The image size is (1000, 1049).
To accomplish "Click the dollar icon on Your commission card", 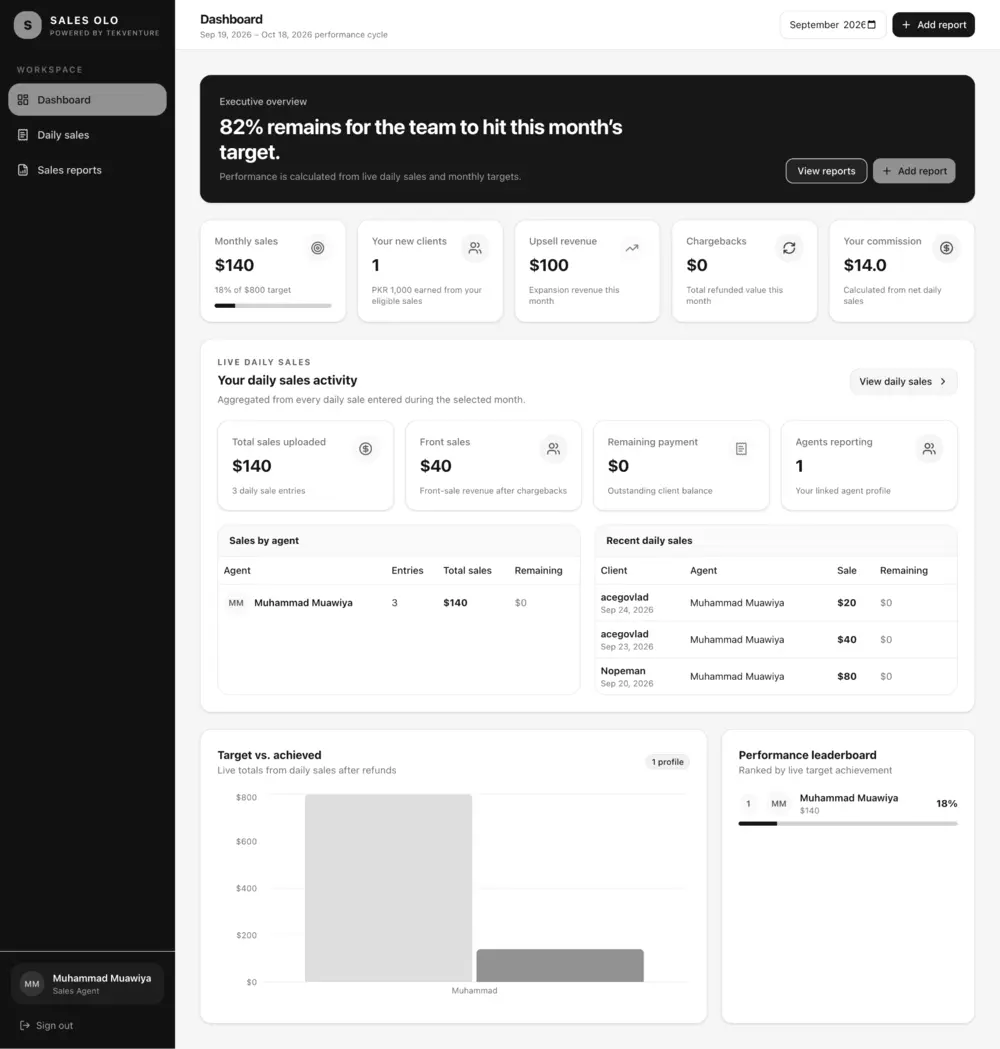I will click(x=946, y=248).
